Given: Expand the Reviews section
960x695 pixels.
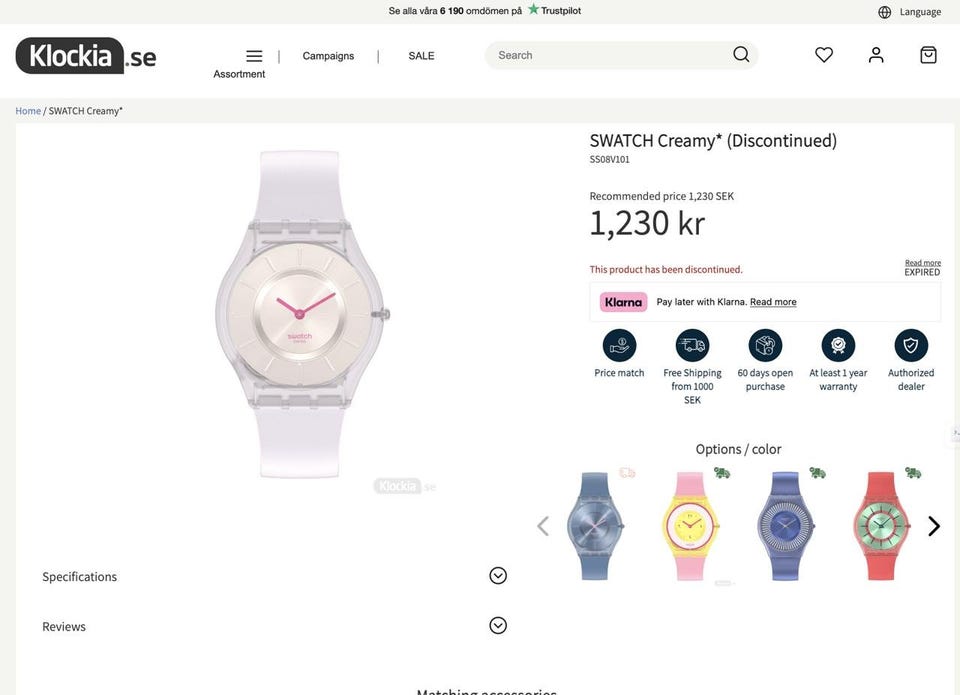Looking at the screenshot, I should pyautogui.click(x=274, y=626).
